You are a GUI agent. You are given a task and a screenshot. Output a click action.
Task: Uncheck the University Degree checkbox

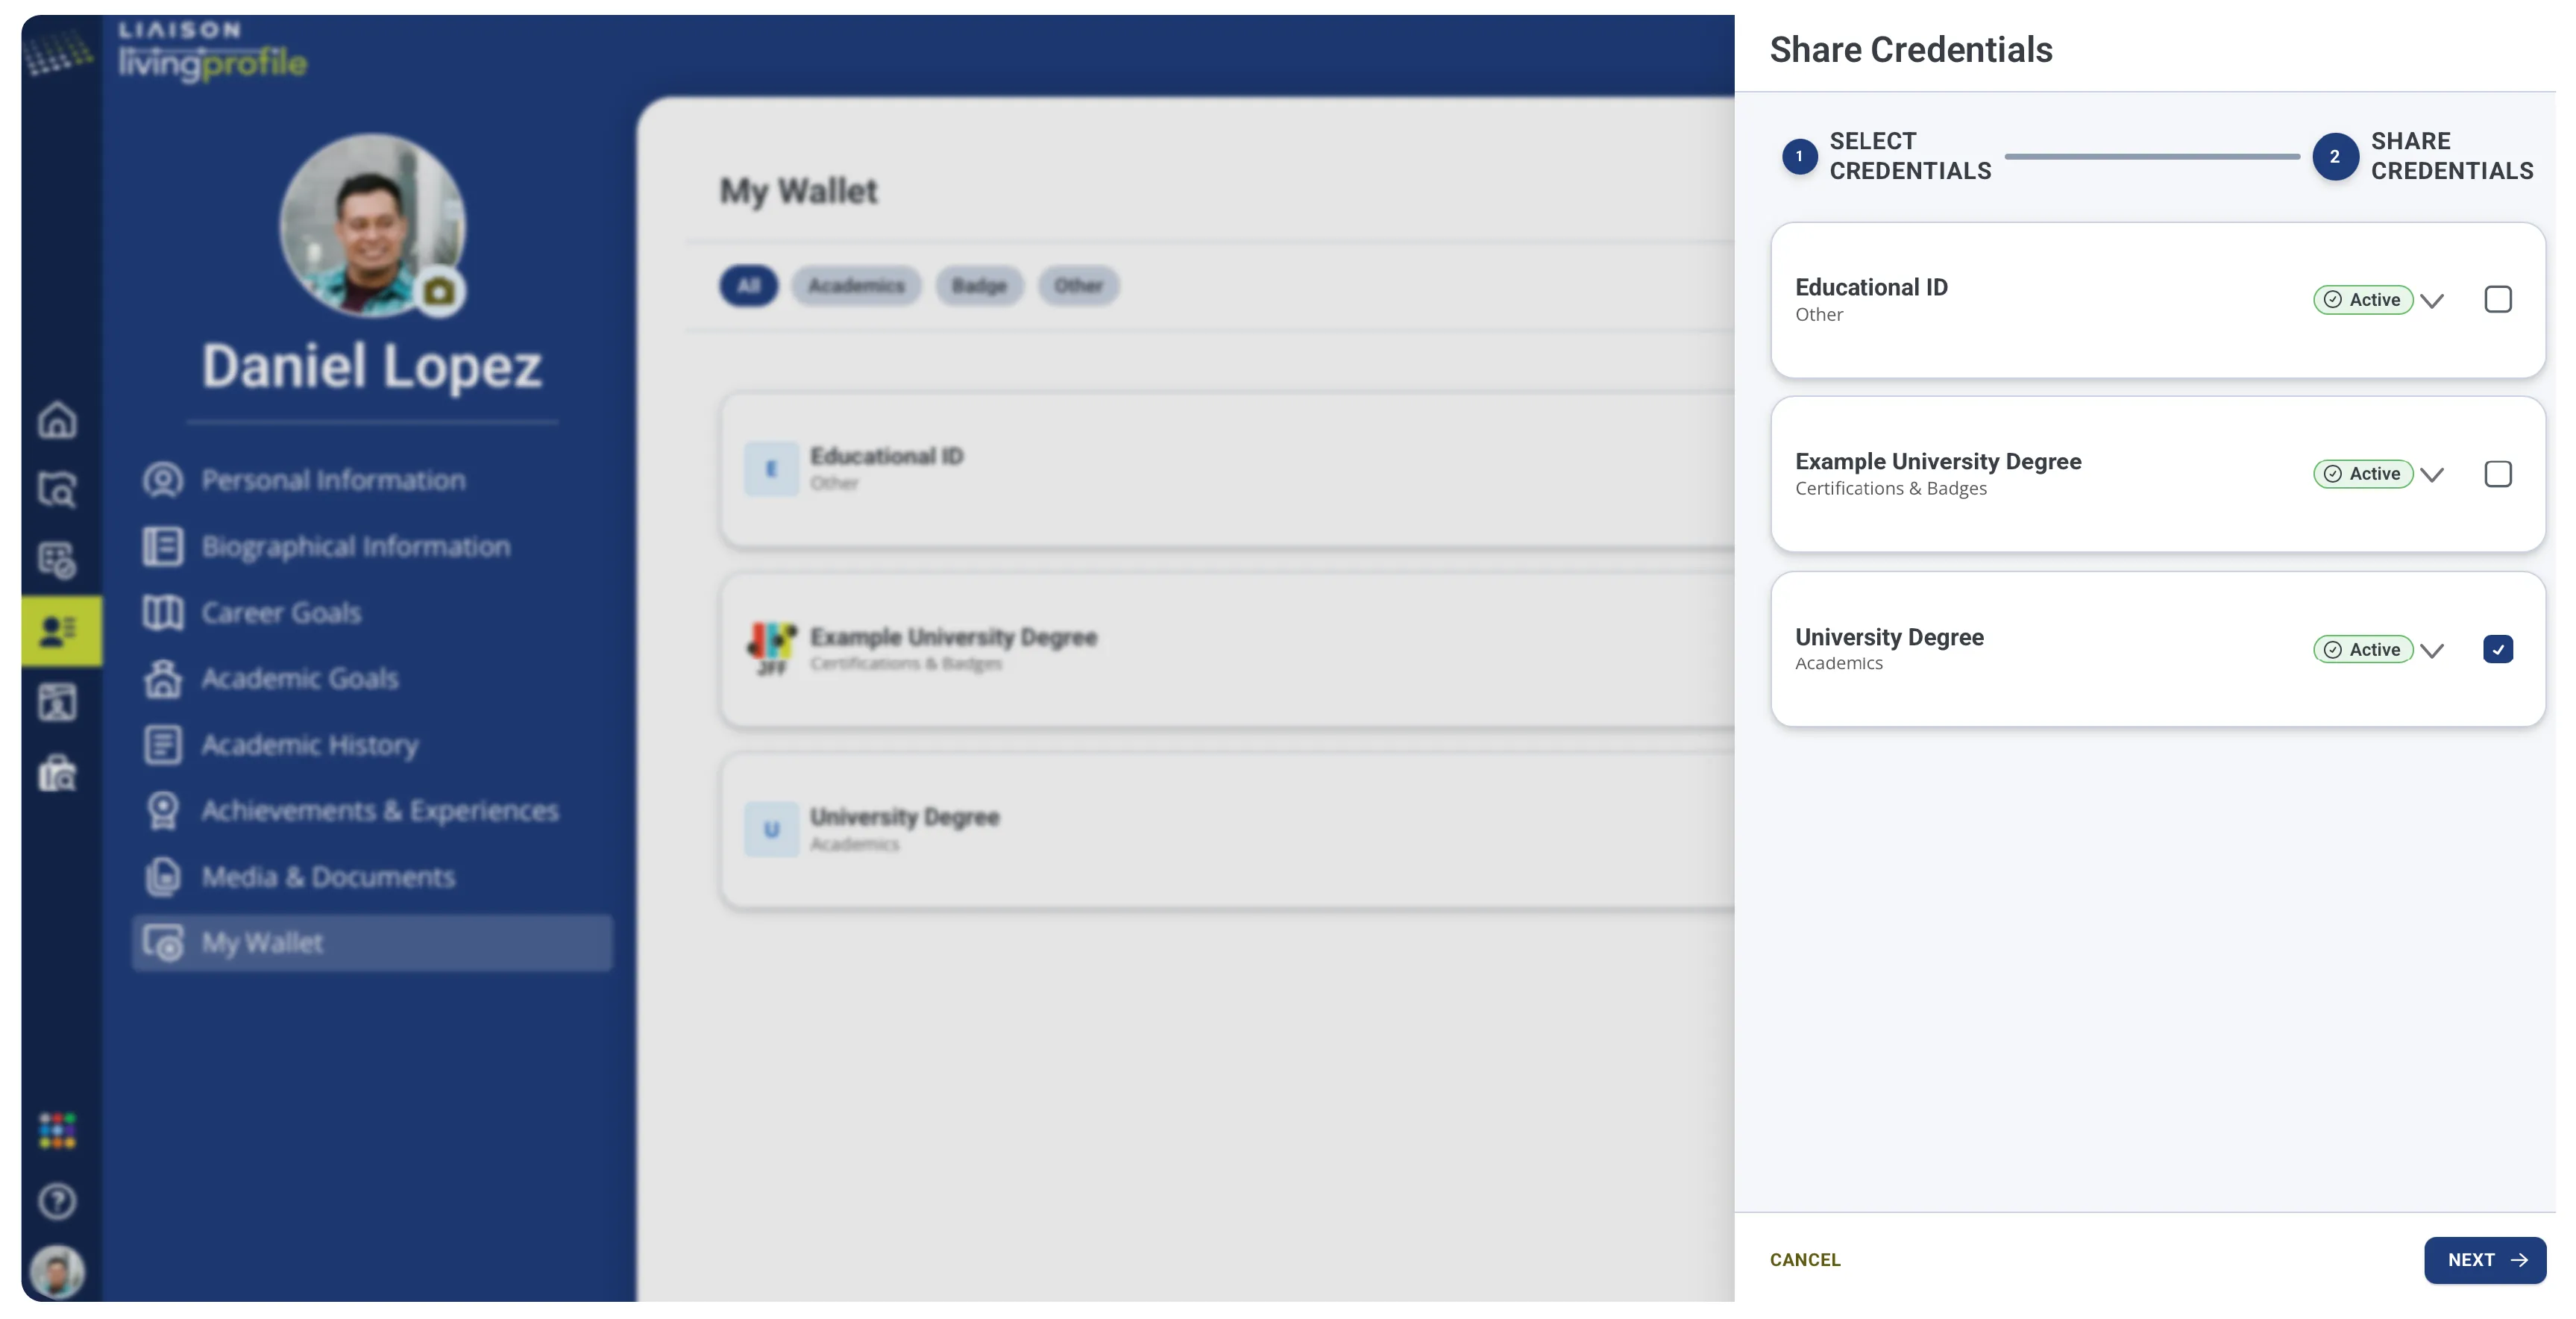pyautogui.click(x=2498, y=649)
